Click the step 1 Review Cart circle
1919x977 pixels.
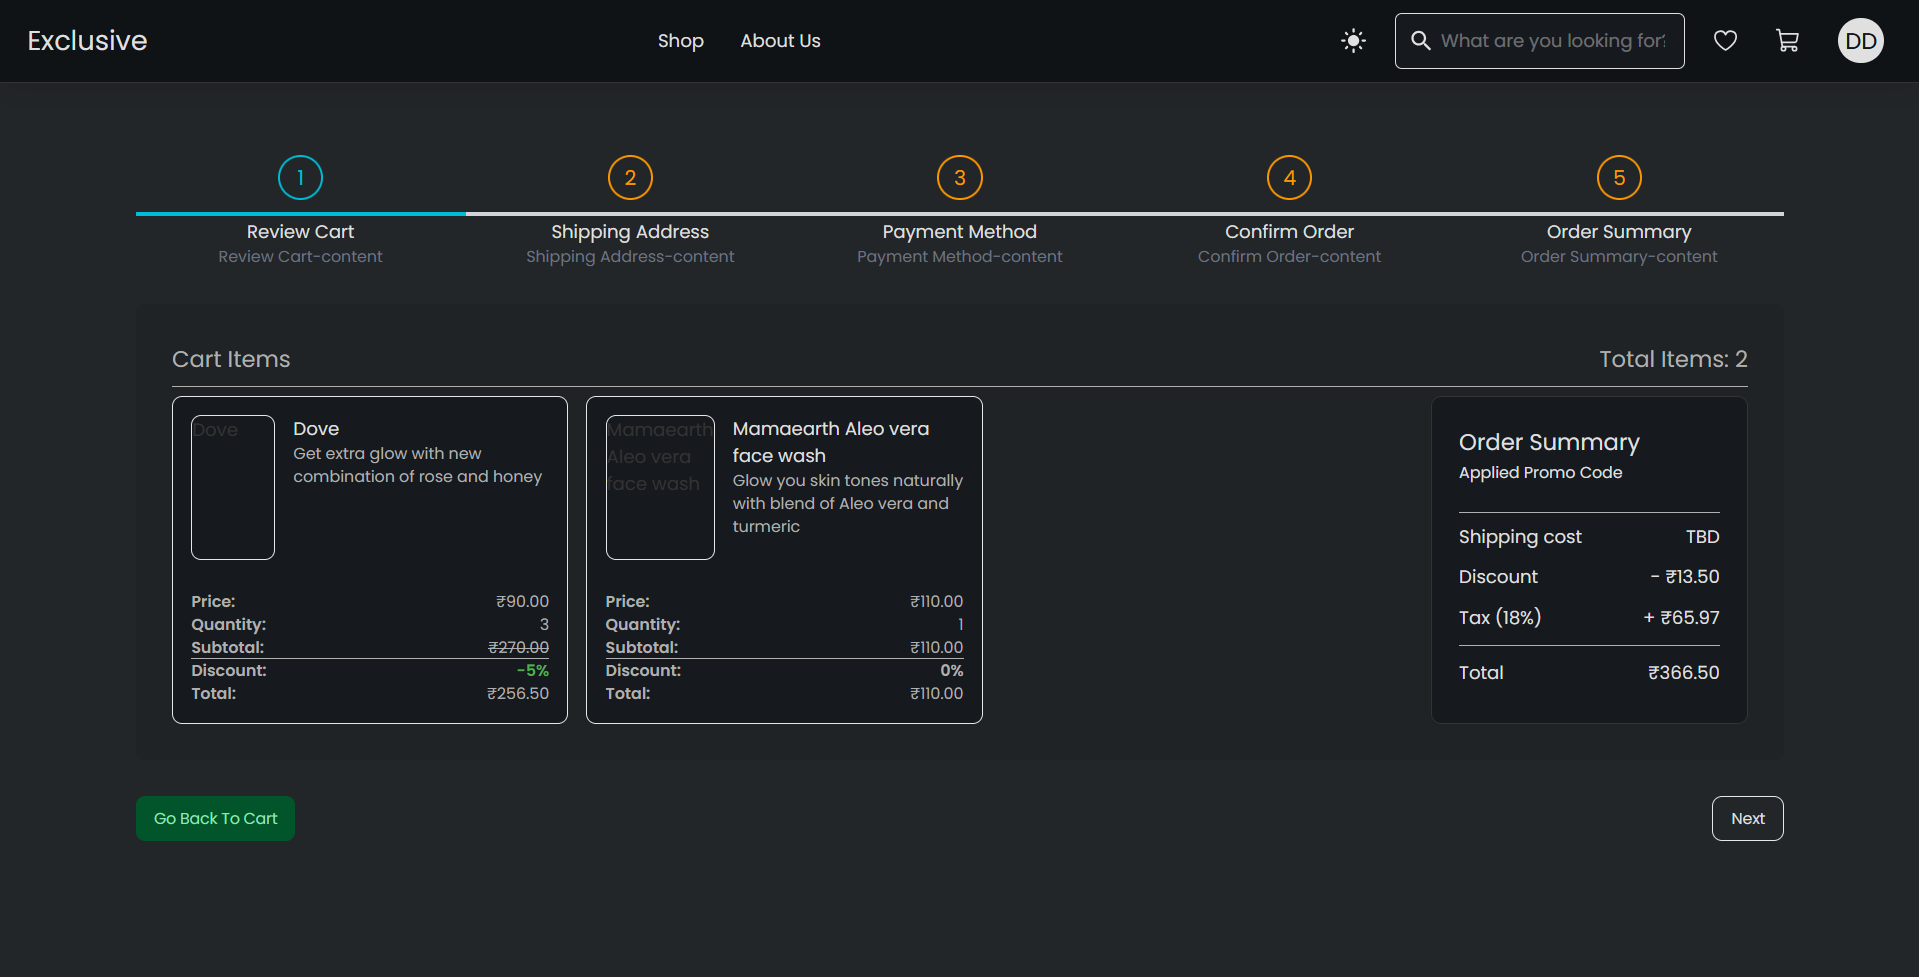tap(300, 178)
